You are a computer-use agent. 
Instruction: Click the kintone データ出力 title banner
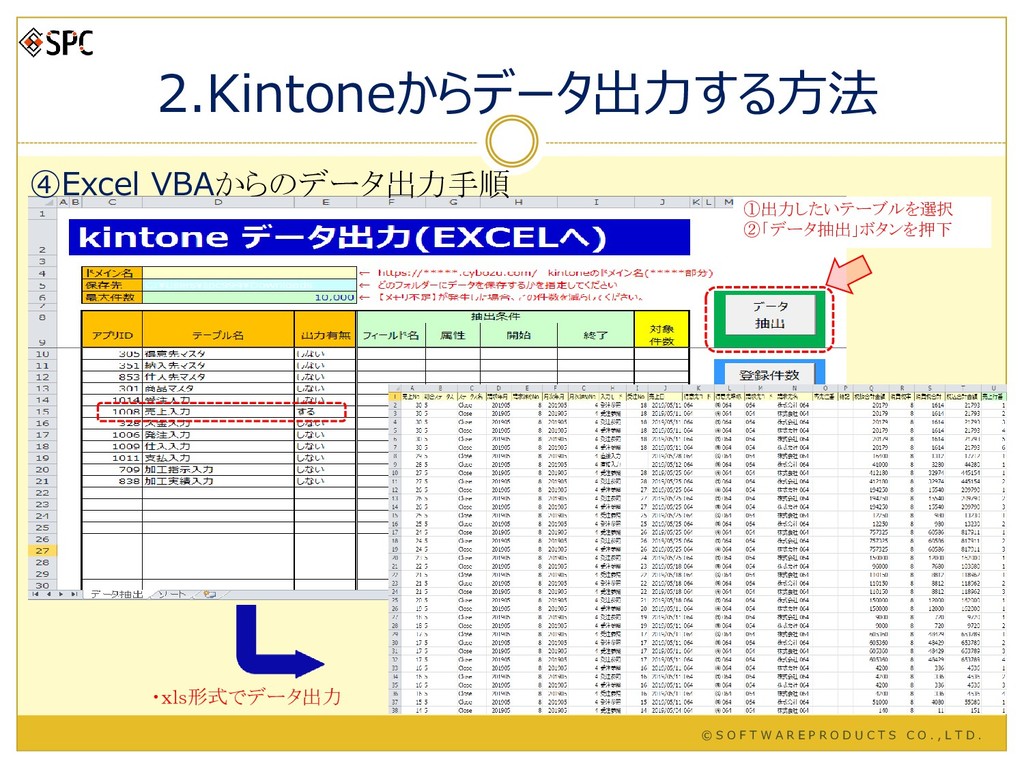[x=379, y=237]
